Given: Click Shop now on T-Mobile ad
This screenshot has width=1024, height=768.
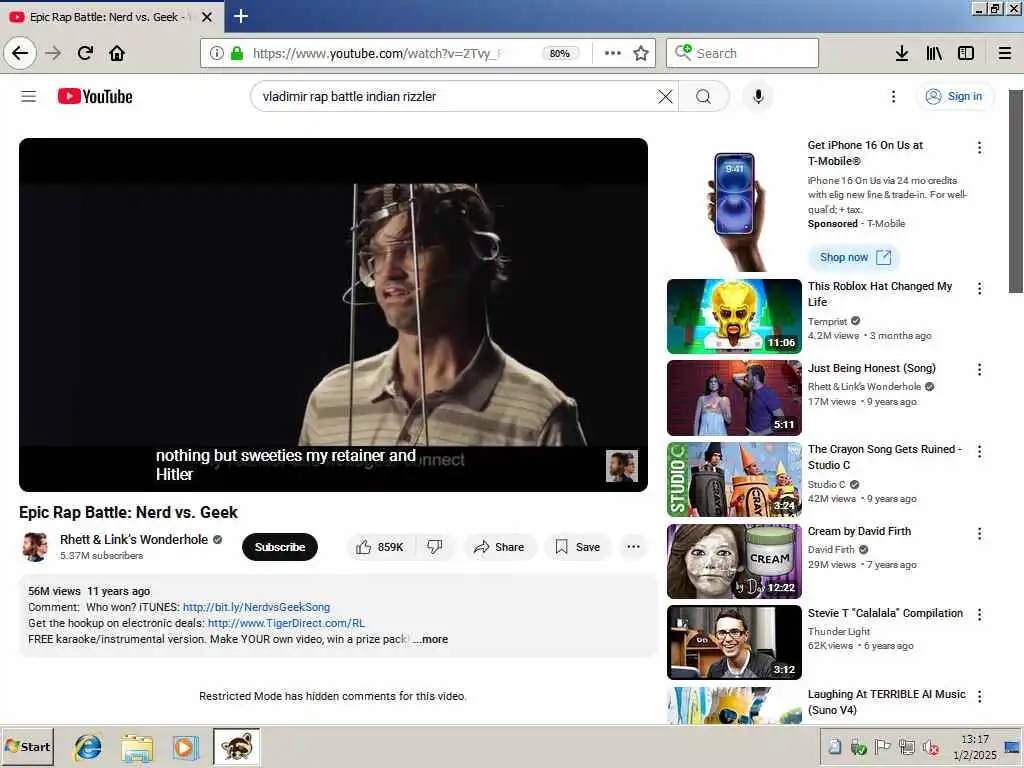Looking at the screenshot, I should (854, 257).
